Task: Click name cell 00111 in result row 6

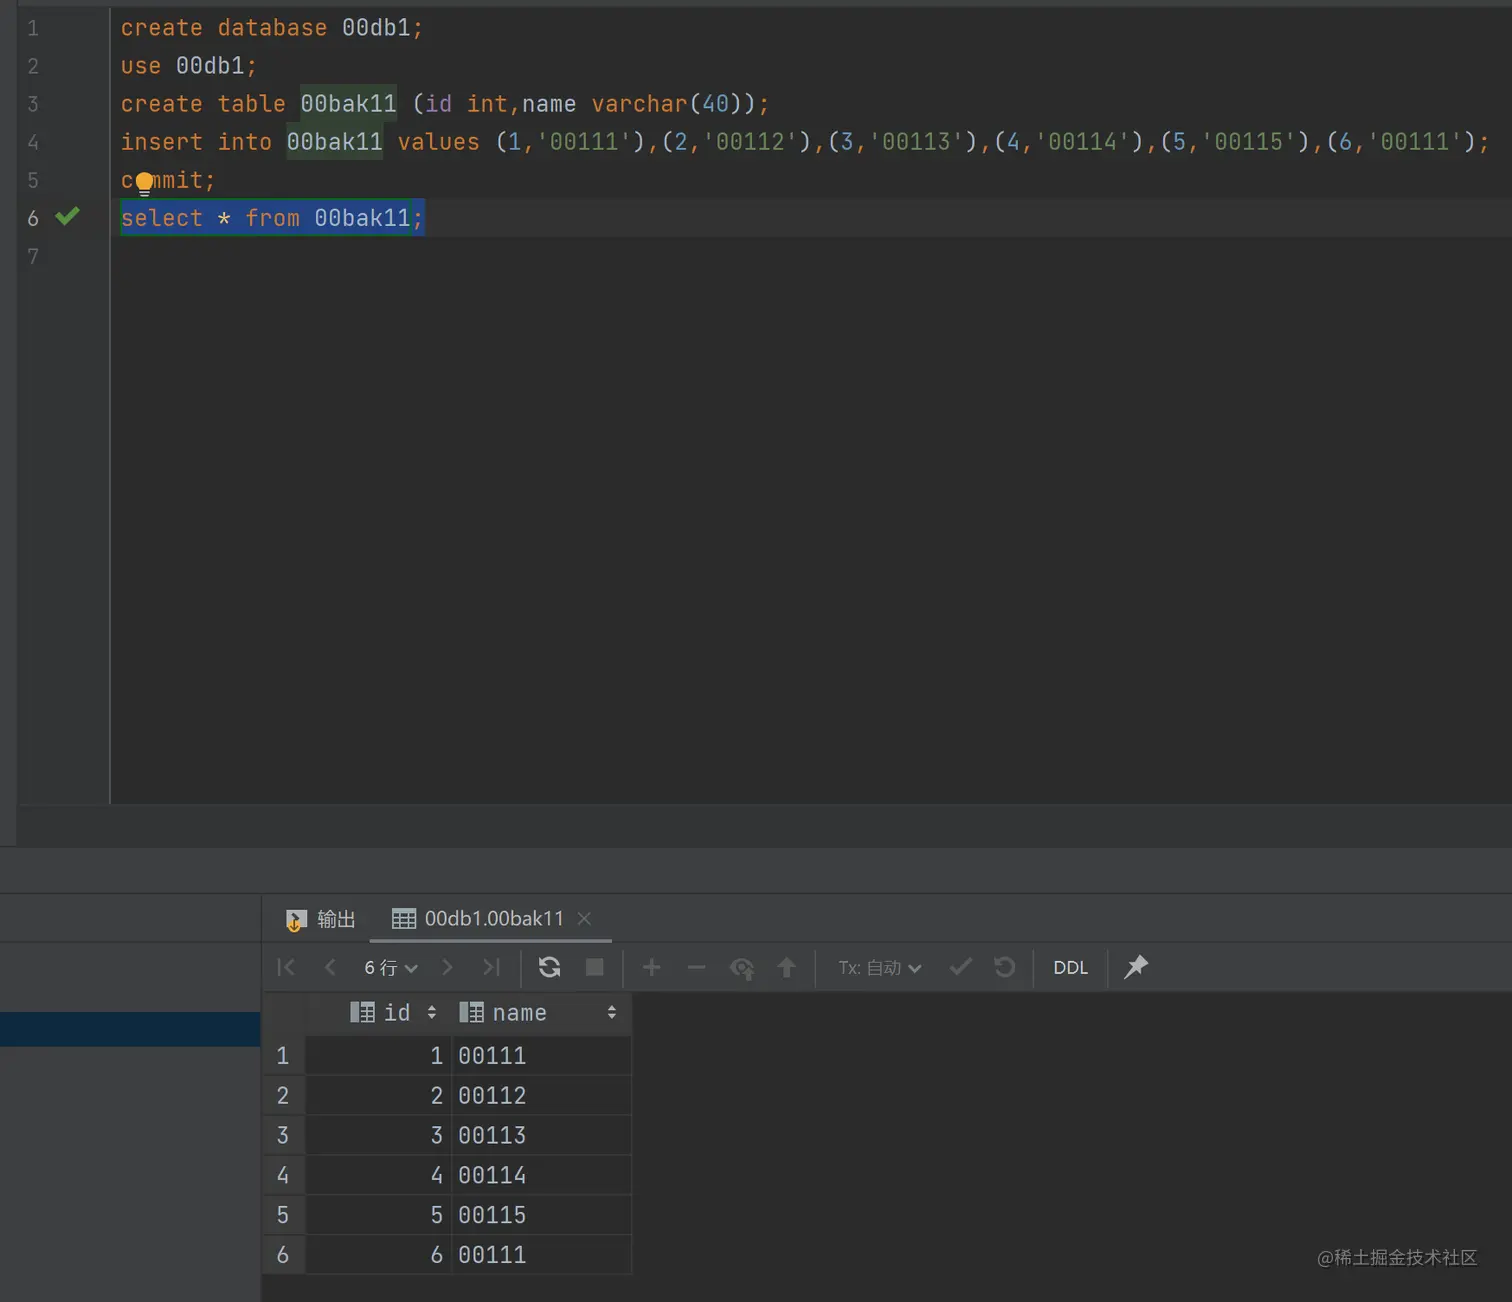Action: point(542,1255)
